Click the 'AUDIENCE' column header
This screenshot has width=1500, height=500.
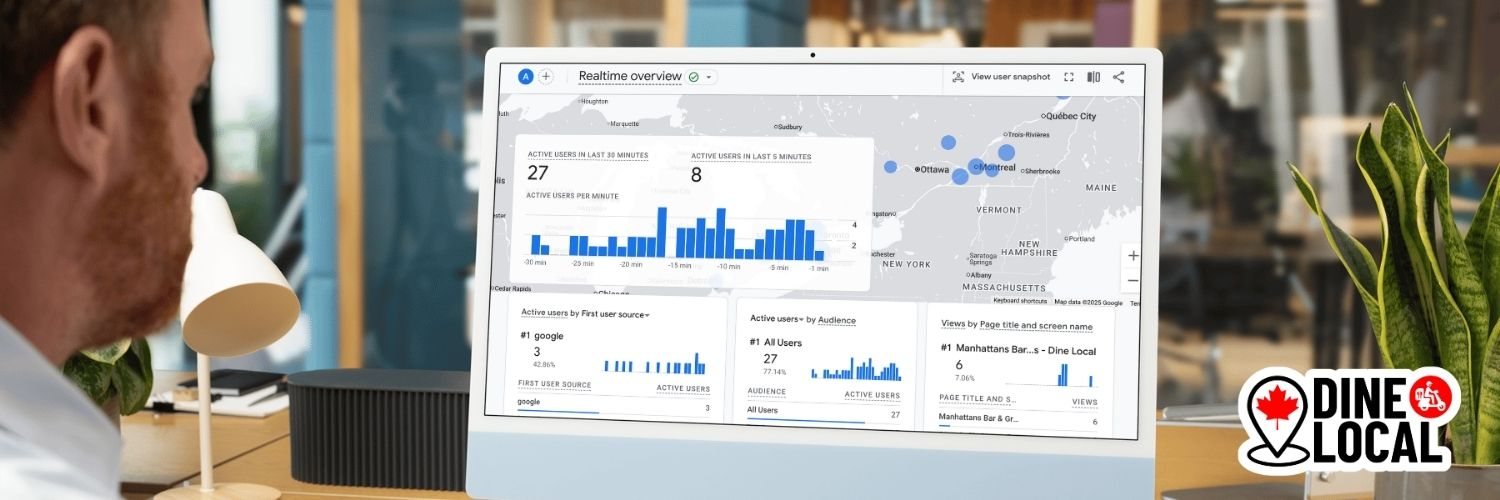pyautogui.click(x=766, y=394)
